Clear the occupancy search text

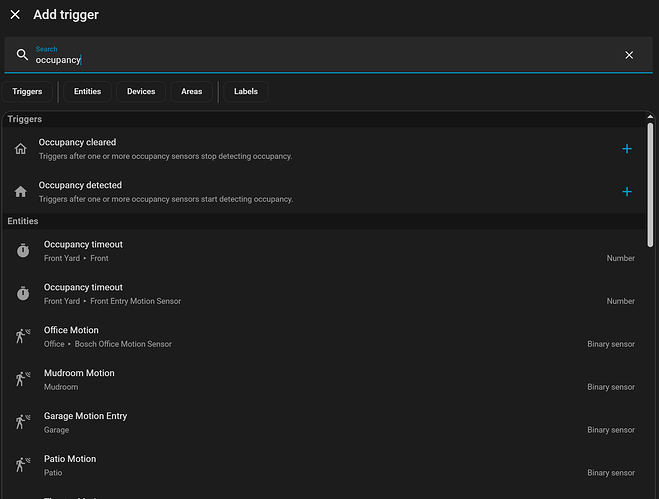click(629, 55)
